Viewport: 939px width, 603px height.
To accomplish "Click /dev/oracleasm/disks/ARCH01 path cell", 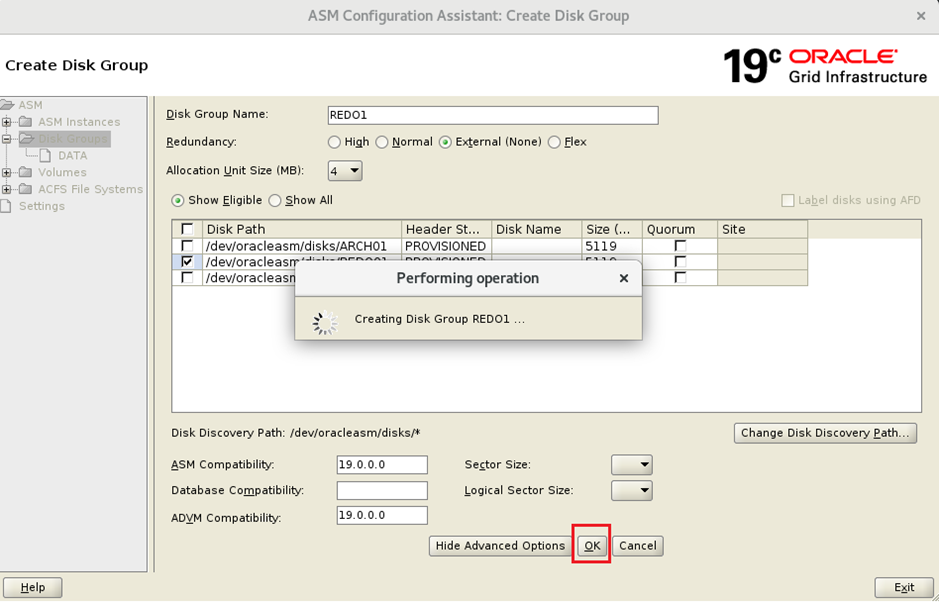I will tap(302, 246).
